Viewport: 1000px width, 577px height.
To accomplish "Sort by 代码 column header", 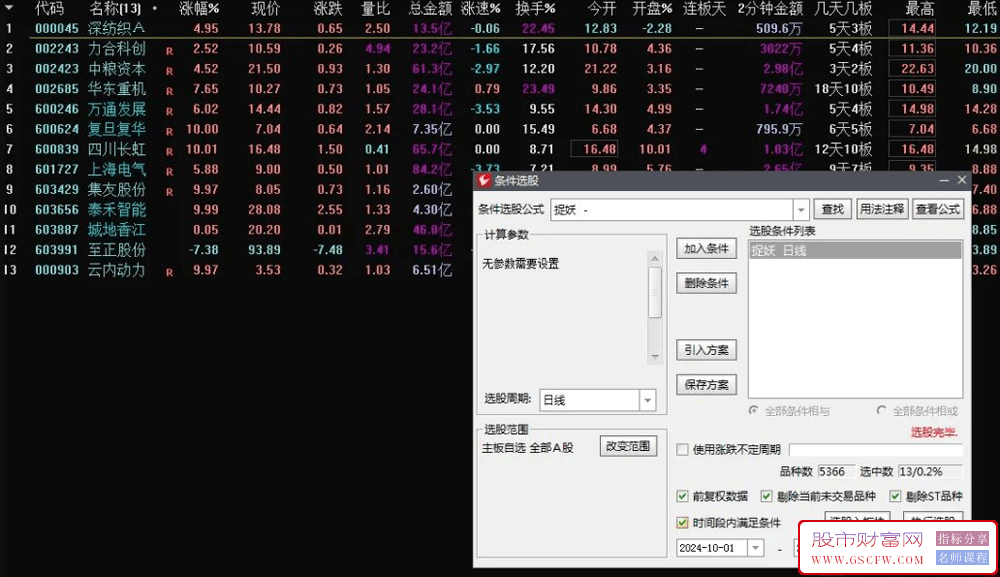I will (x=49, y=8).
